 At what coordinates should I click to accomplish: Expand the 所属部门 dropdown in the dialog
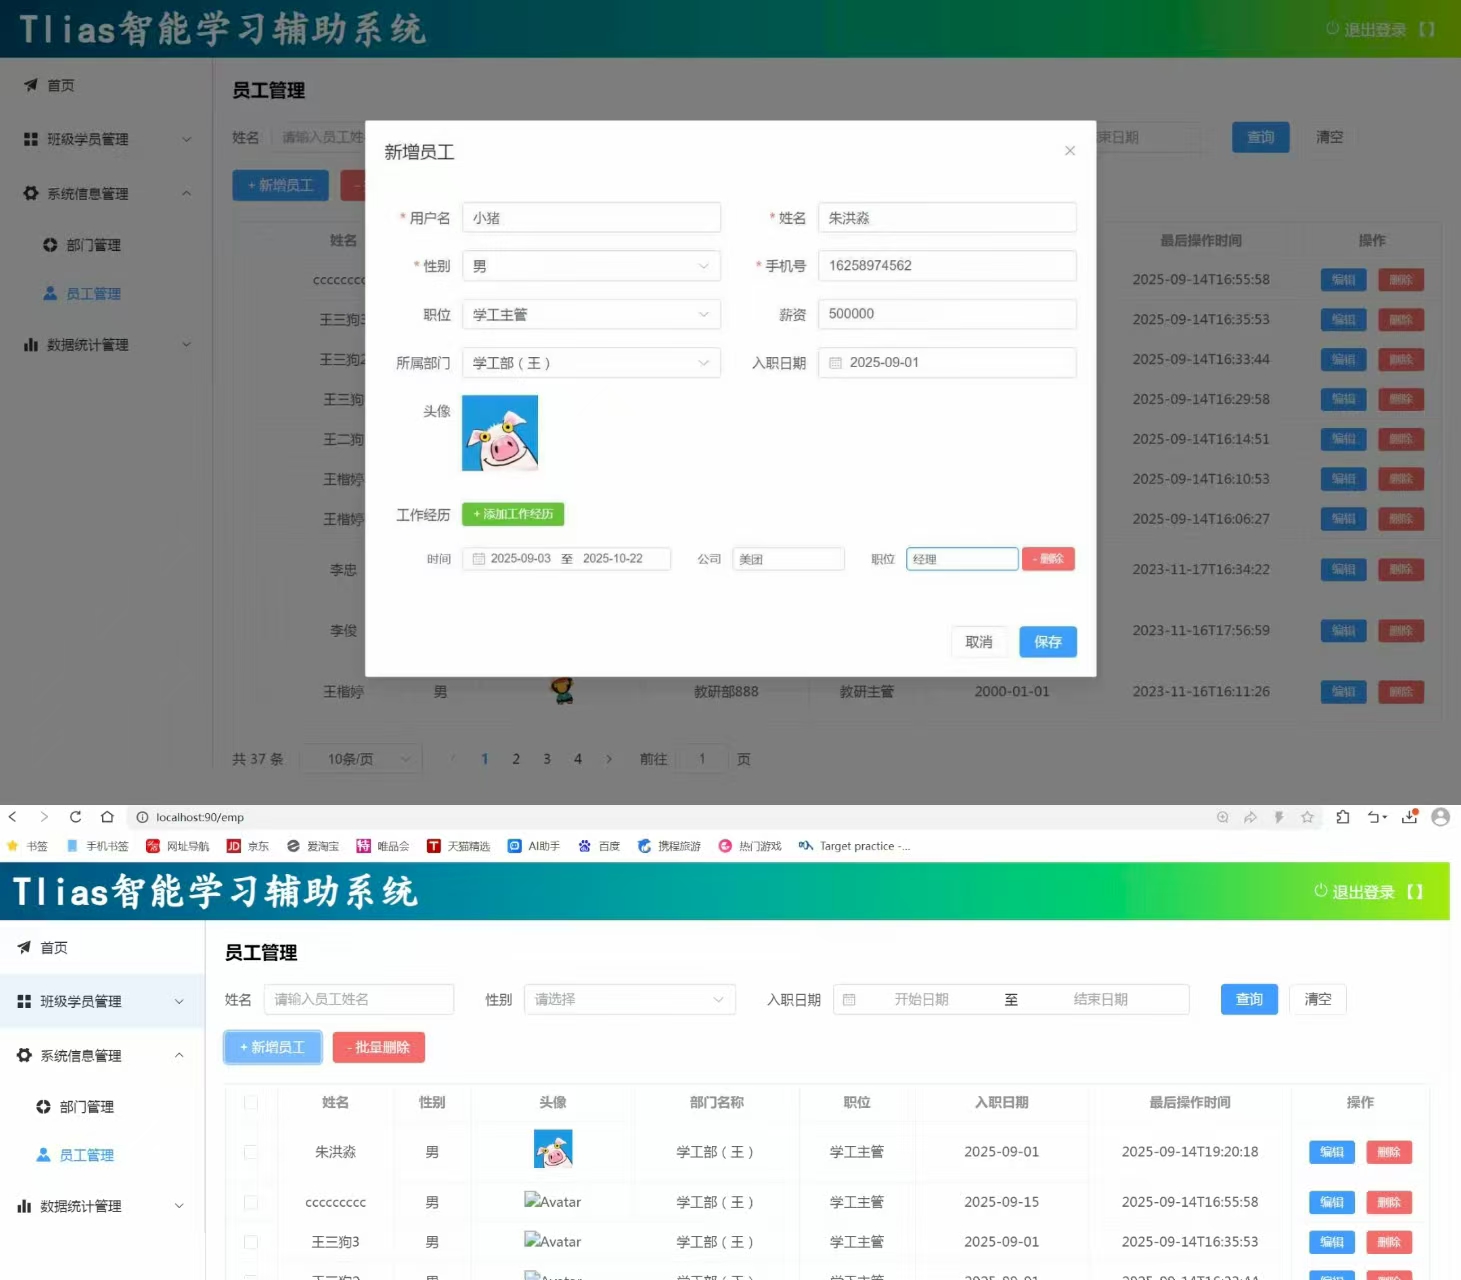590,363
